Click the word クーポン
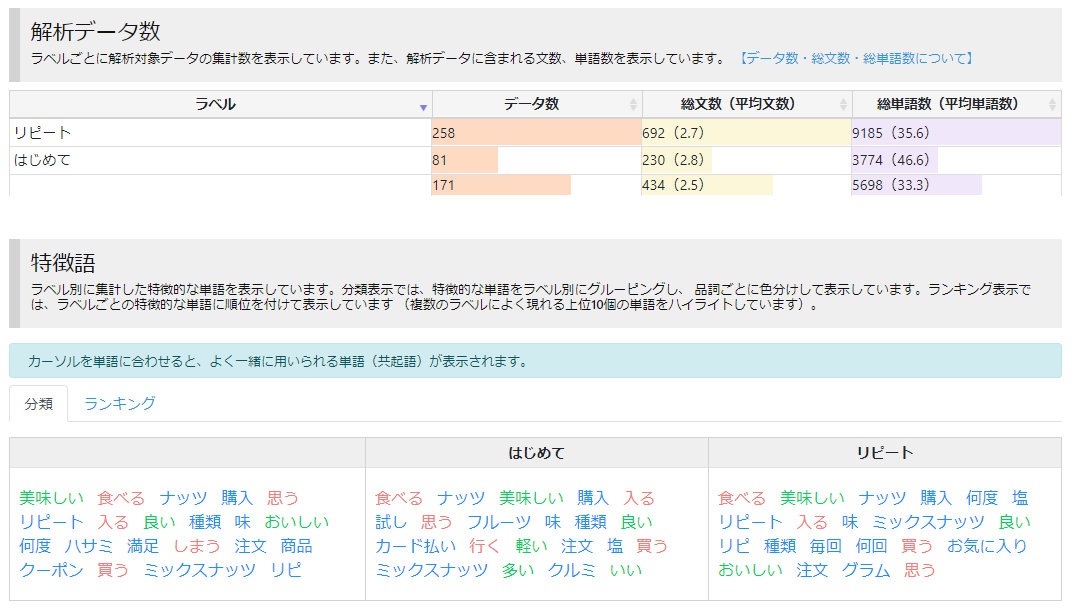1073x614 pixels. click(x=51, y=570)
